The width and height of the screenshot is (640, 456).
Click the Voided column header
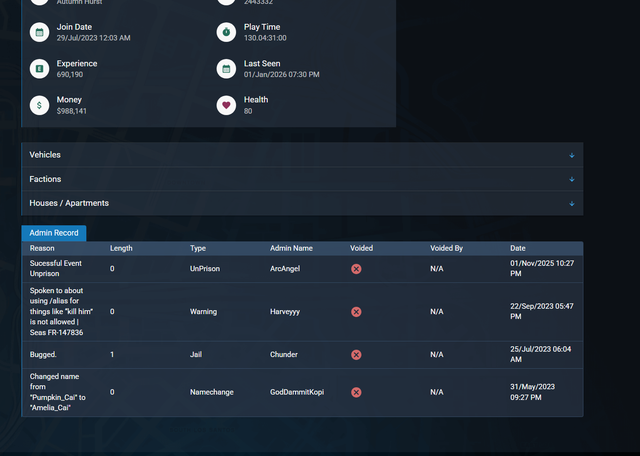[x=362, y=248]
